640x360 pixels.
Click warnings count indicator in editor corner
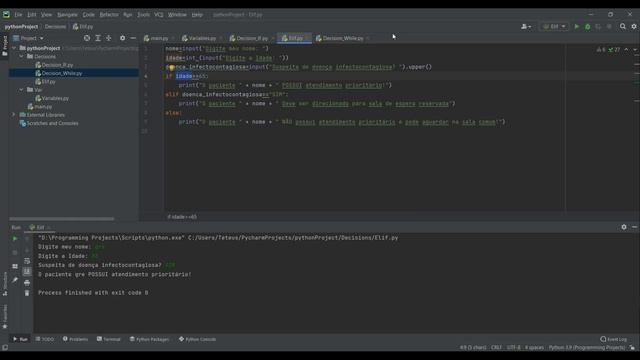[601, 49]
